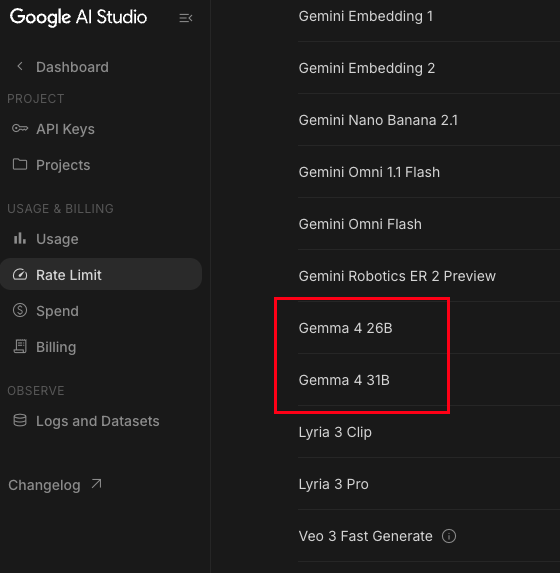Click the database icon beside Logs and Datasets

click(x=20, y=421)
